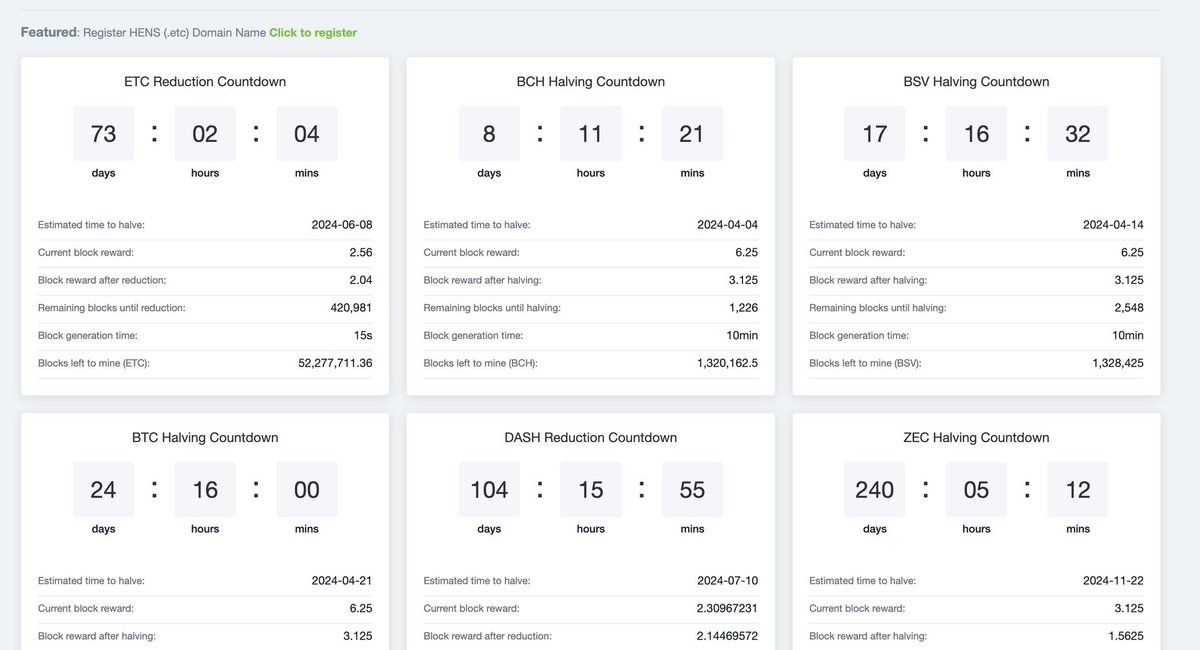
Task: Select BCH remaining blocks value 1,226
Action: point(743,307)
